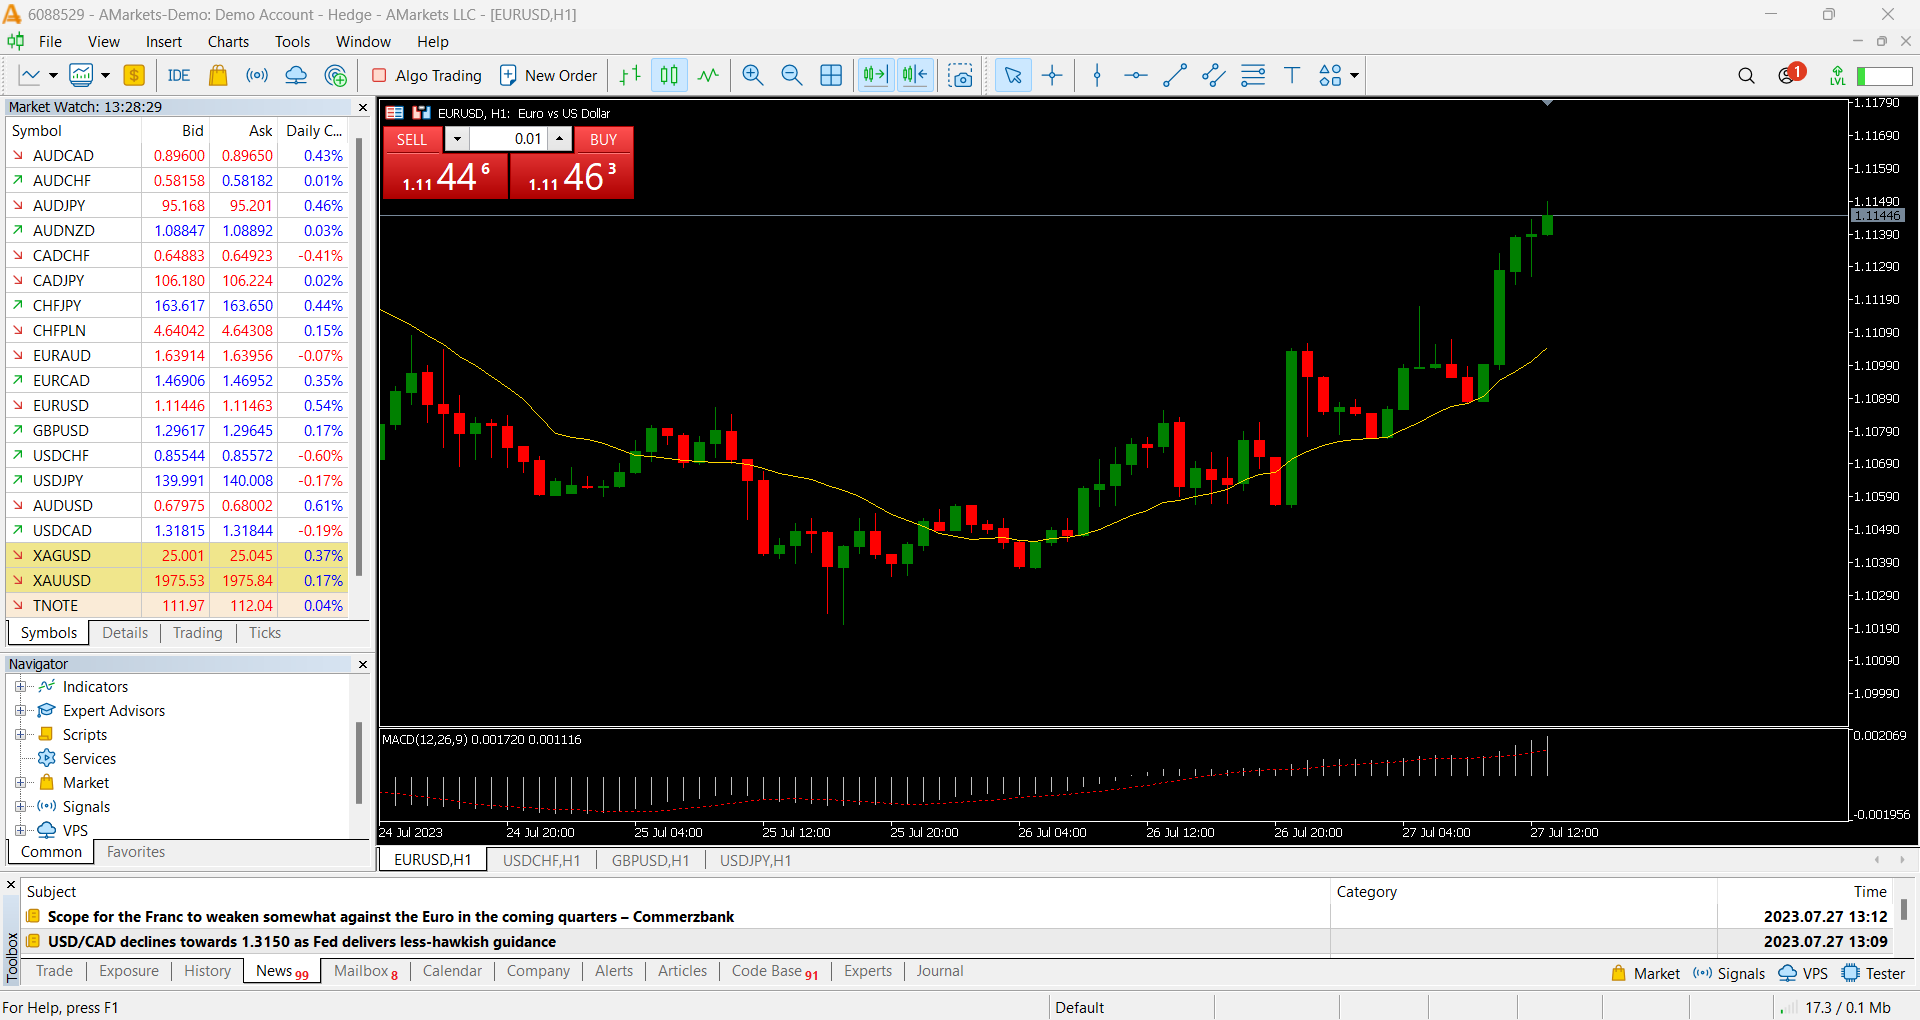Expand the Expert Advisors tree node
The height and width of the screenshot is (1020, 1920).
[20, 710]
